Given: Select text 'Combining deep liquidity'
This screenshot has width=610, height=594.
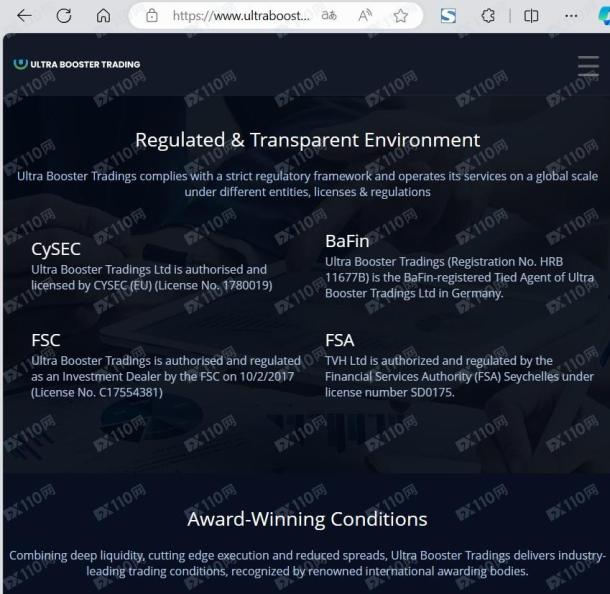Looking at the screenshot, I should pos(76,555).
